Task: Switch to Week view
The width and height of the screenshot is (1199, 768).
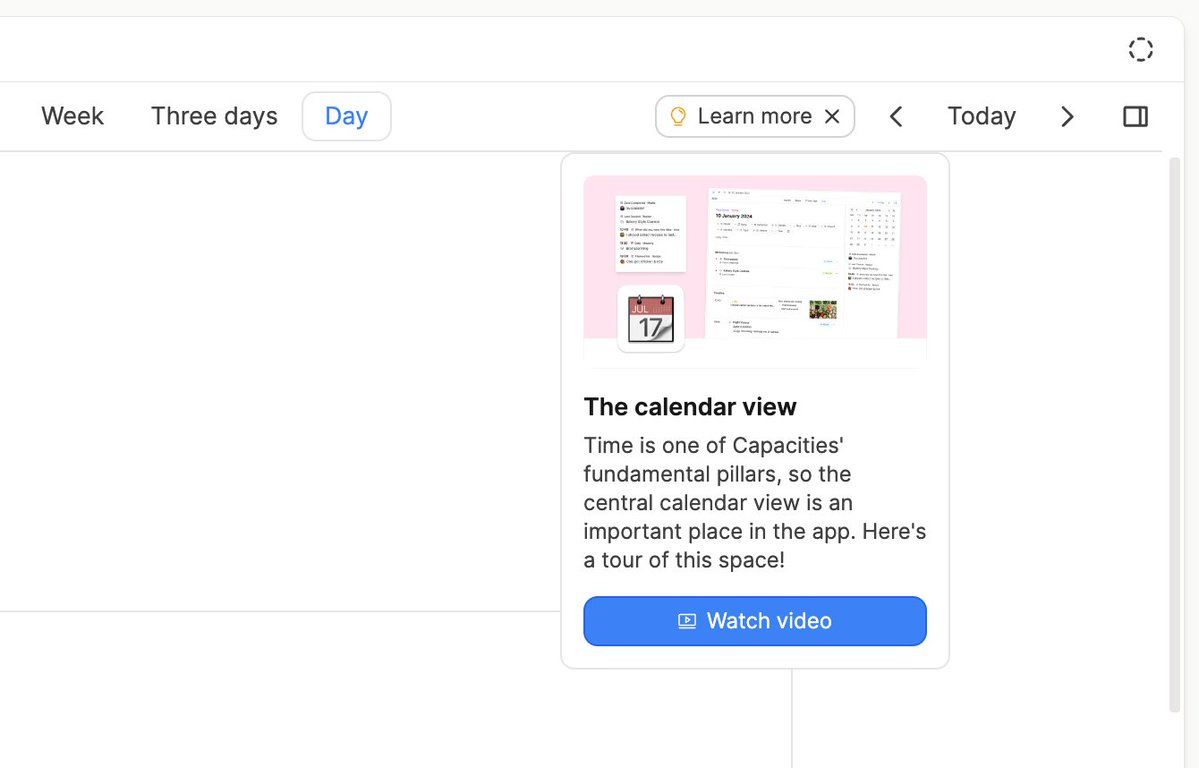Action: 71,116
